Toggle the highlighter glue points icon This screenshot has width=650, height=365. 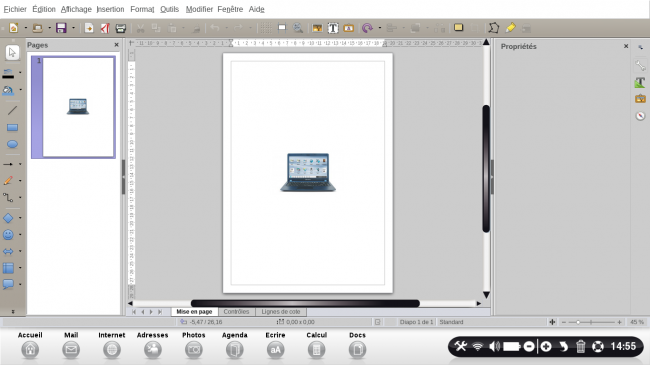tap(510, 28)
